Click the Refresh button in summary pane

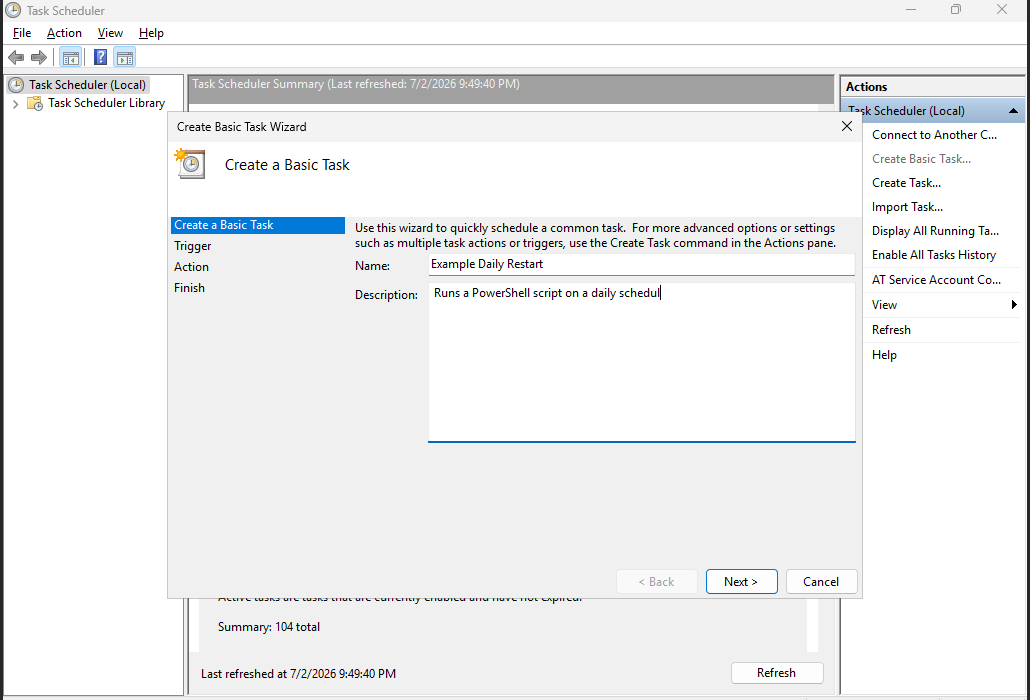click(x=776, y=673)
